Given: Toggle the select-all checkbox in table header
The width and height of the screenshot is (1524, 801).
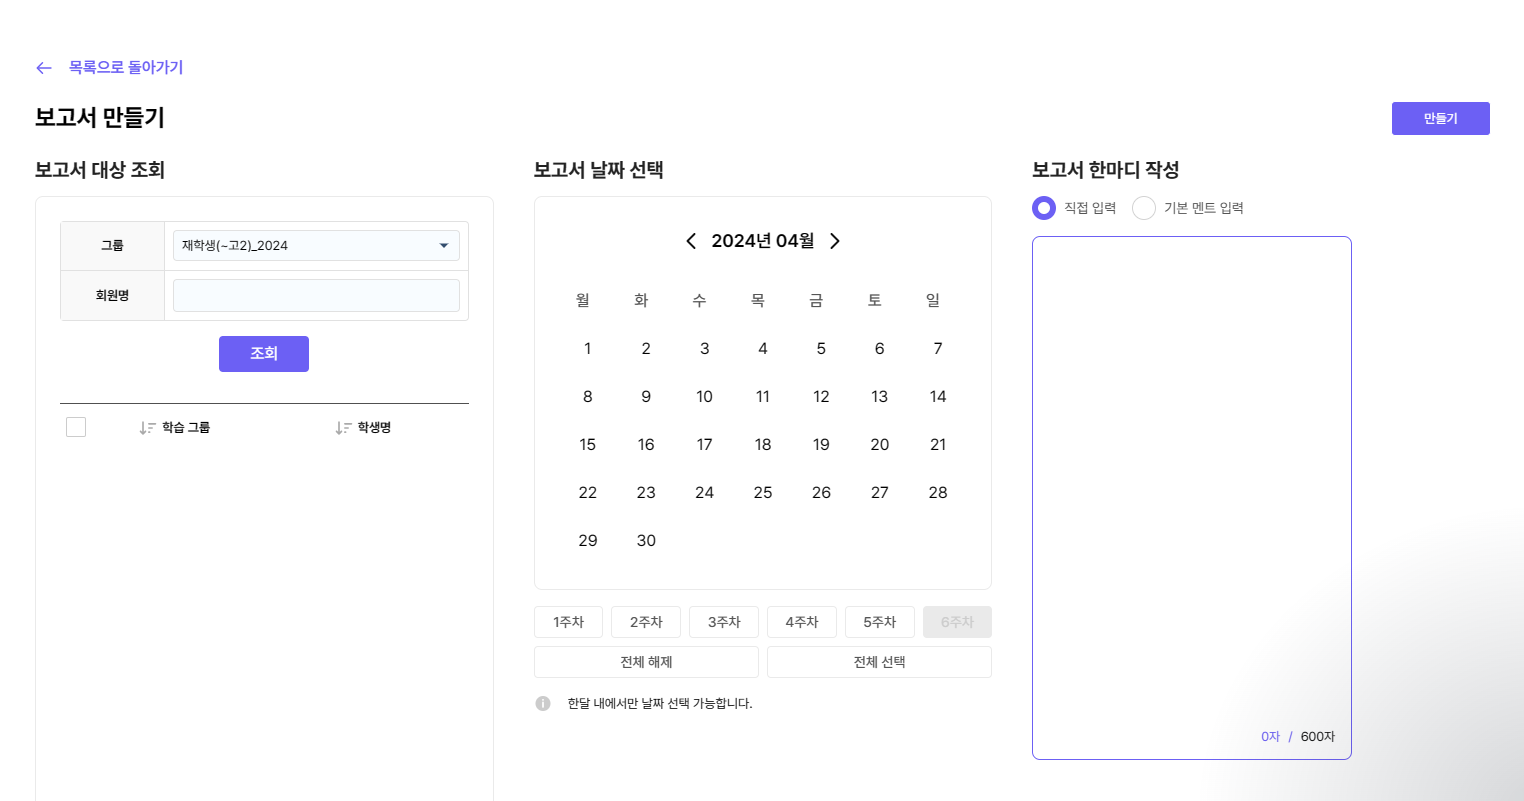Looking at the screenshot, I should pos(76,427).
